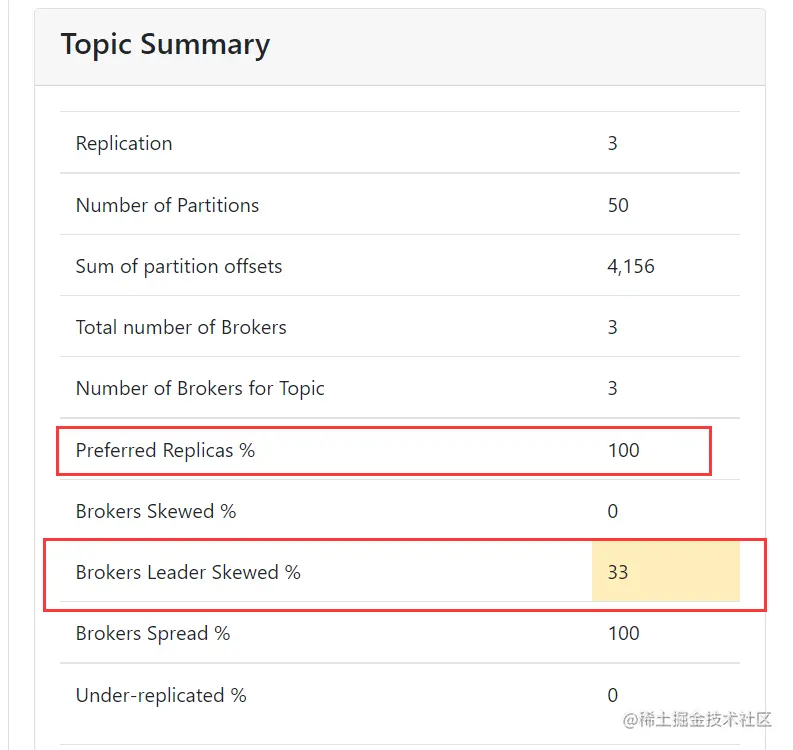Screen dimensions: 793x750
Task: Click Sum of partition offsets label
Action: [x=179, y=266]
